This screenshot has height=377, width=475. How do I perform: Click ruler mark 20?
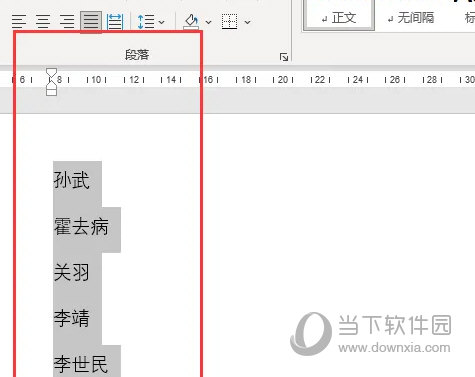point(283,80)
